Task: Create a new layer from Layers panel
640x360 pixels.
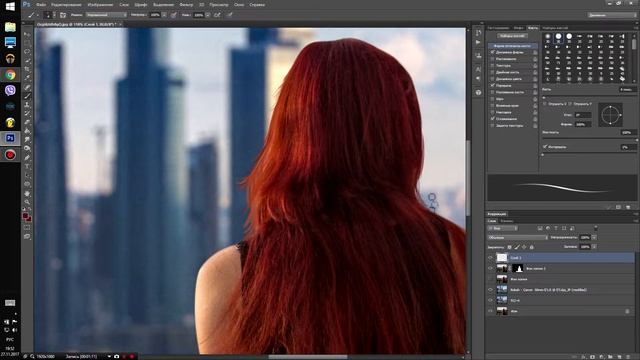Action: click(x=619, y=357)
